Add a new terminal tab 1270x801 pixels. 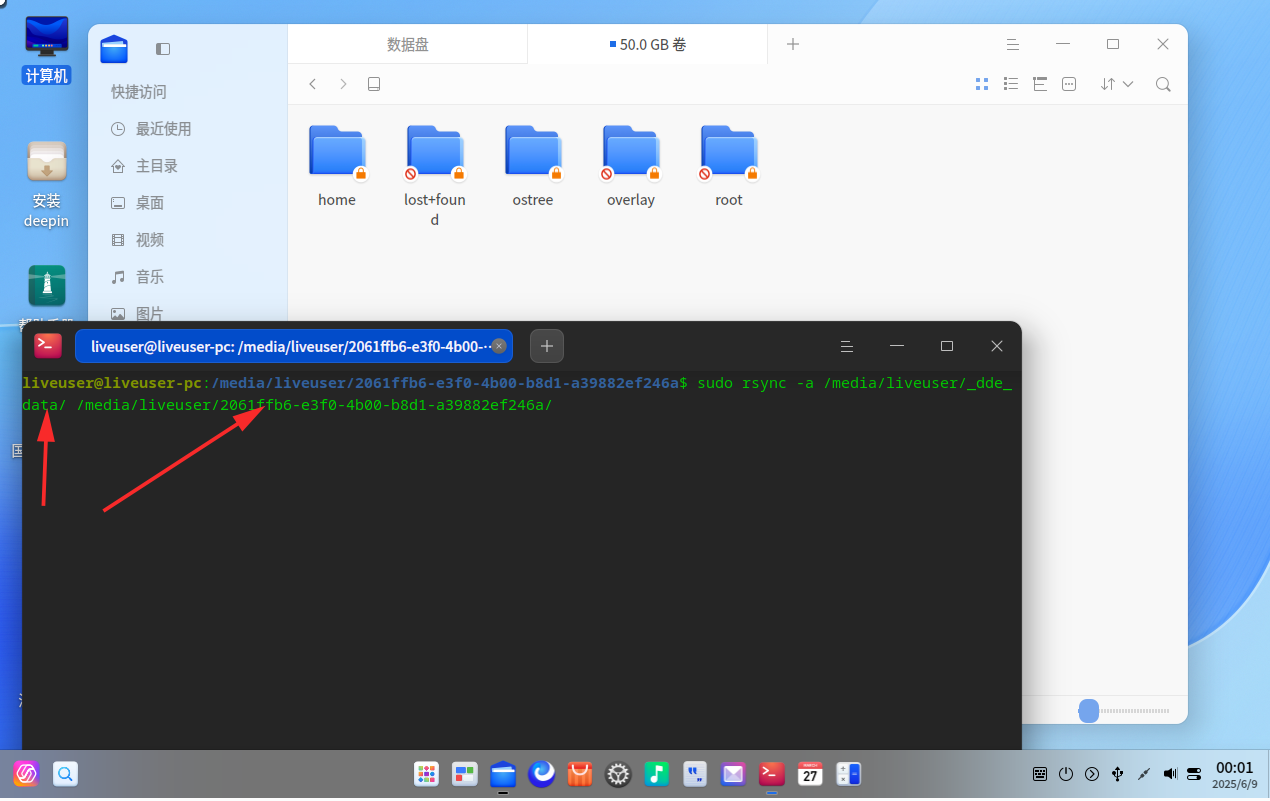click(547, 346)
